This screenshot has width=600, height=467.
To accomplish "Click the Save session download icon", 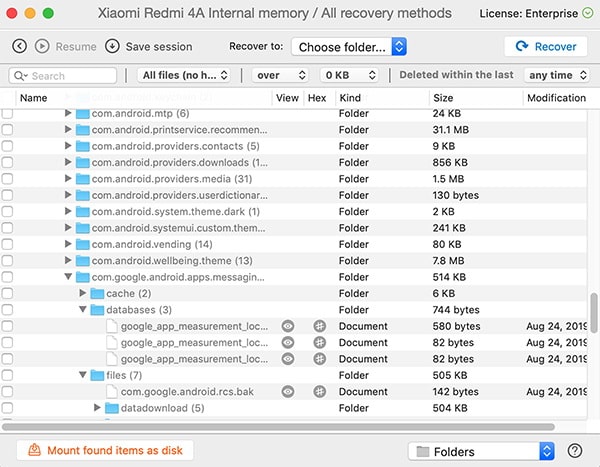I will [x=112, y=46].
